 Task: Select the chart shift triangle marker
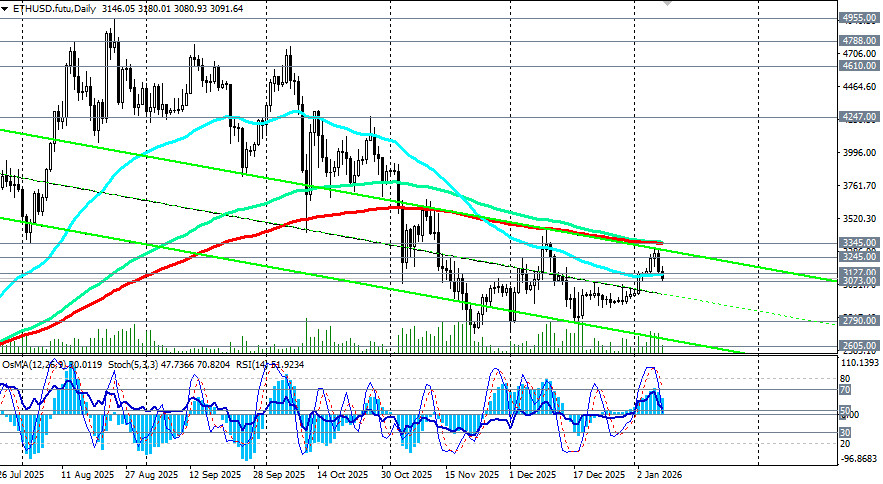[x=667, y=3]
